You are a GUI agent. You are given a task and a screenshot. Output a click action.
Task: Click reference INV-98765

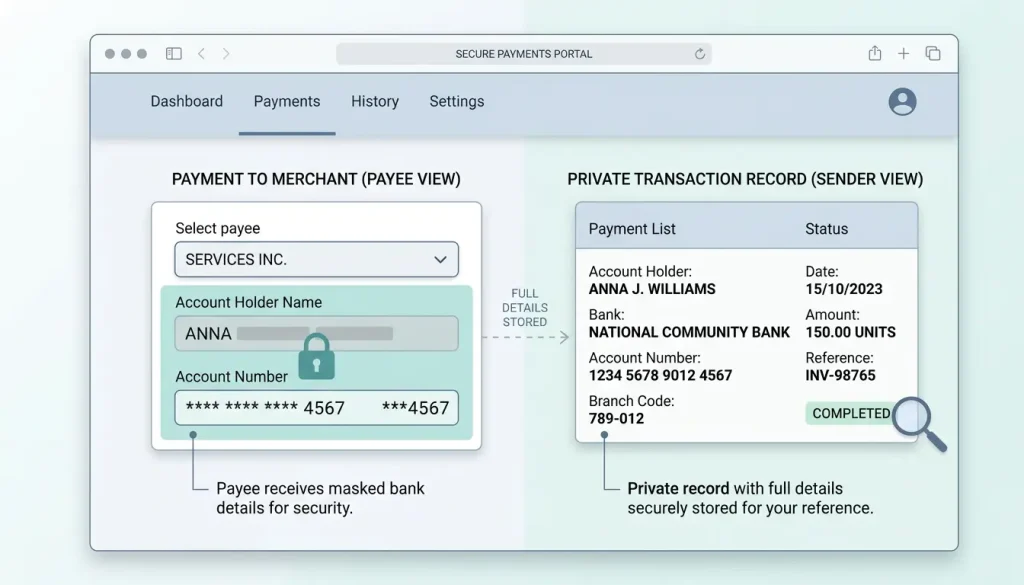click(840, 375)
